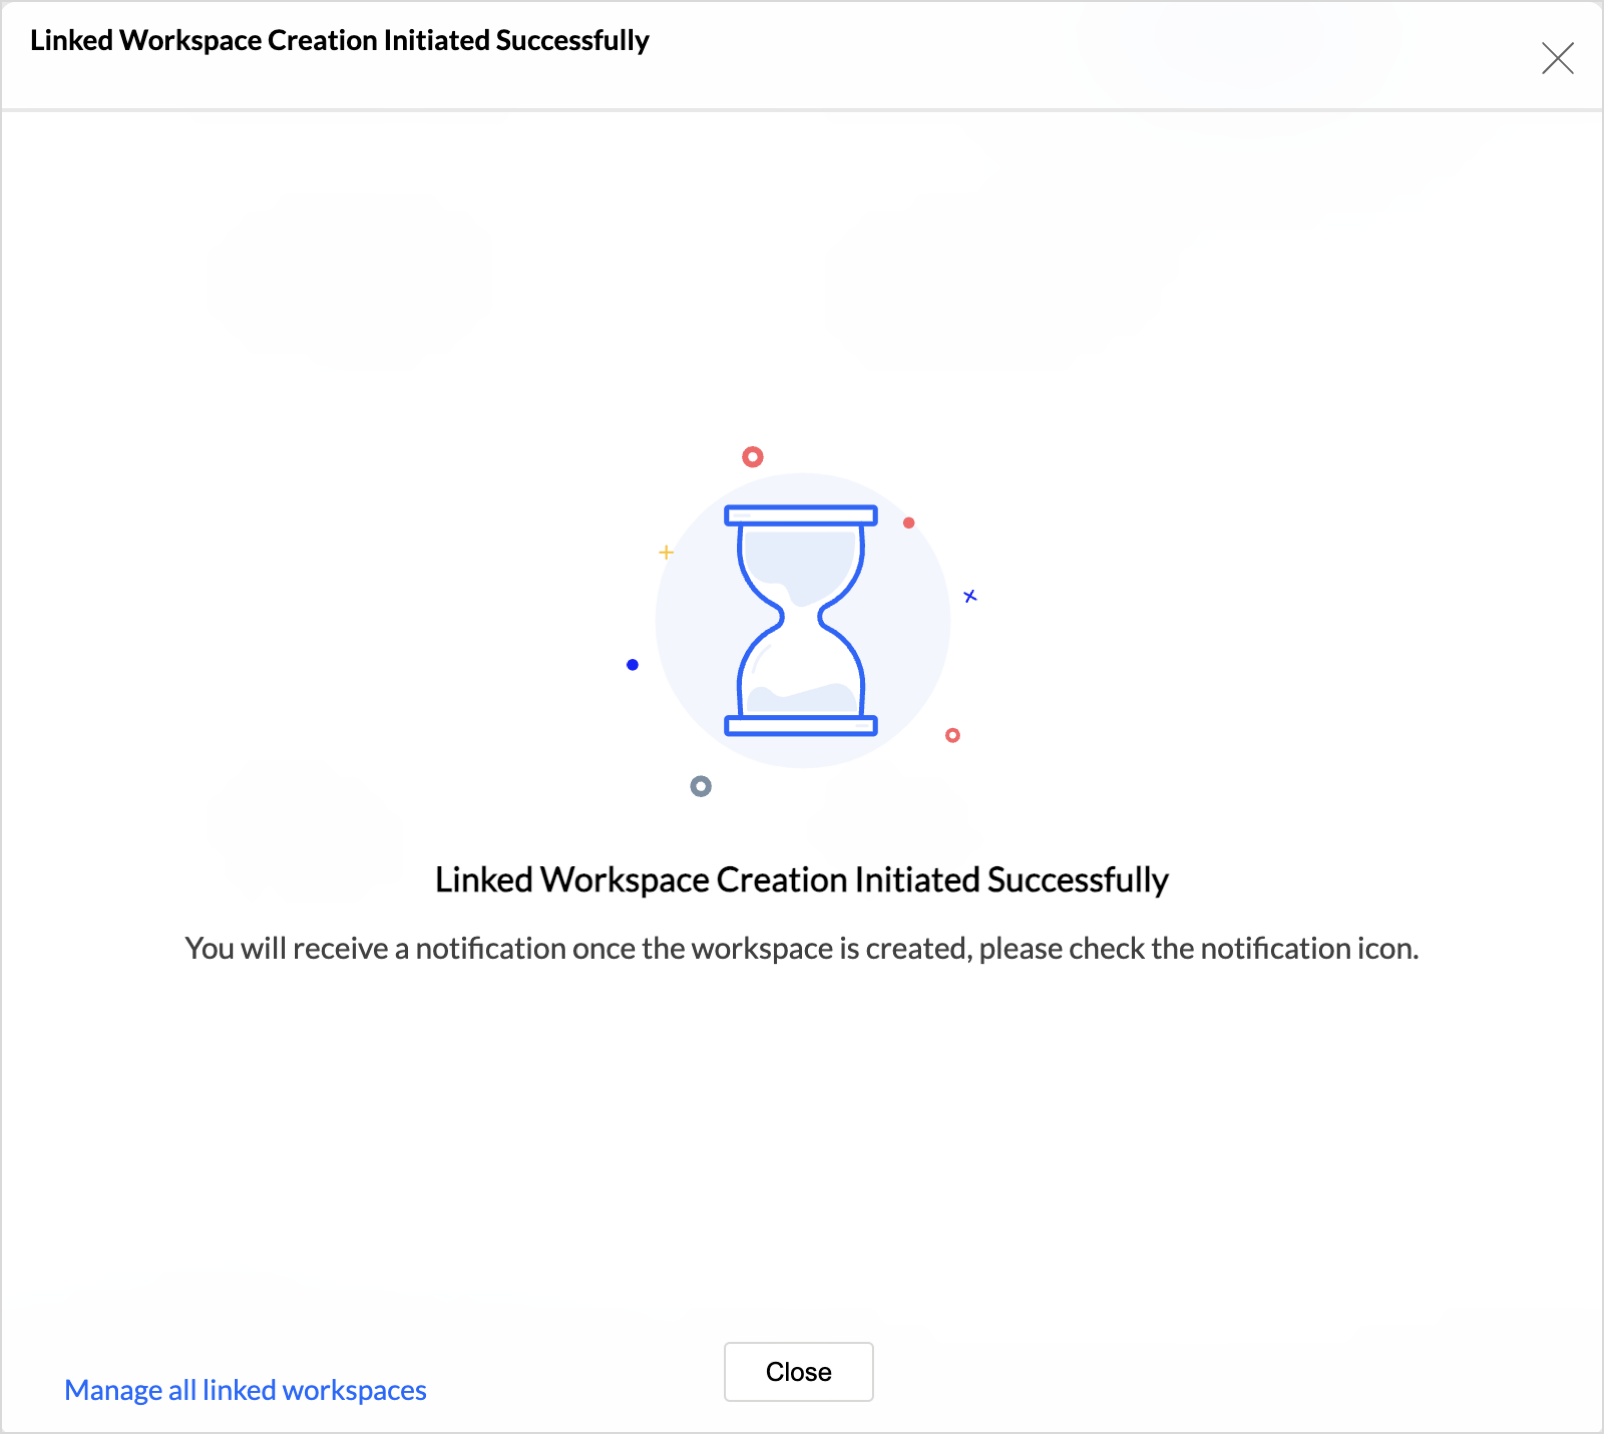Click the small red ring lower right of hourglass
Viewport: 1604px width, 1434px height.
[x=952, y=735]
